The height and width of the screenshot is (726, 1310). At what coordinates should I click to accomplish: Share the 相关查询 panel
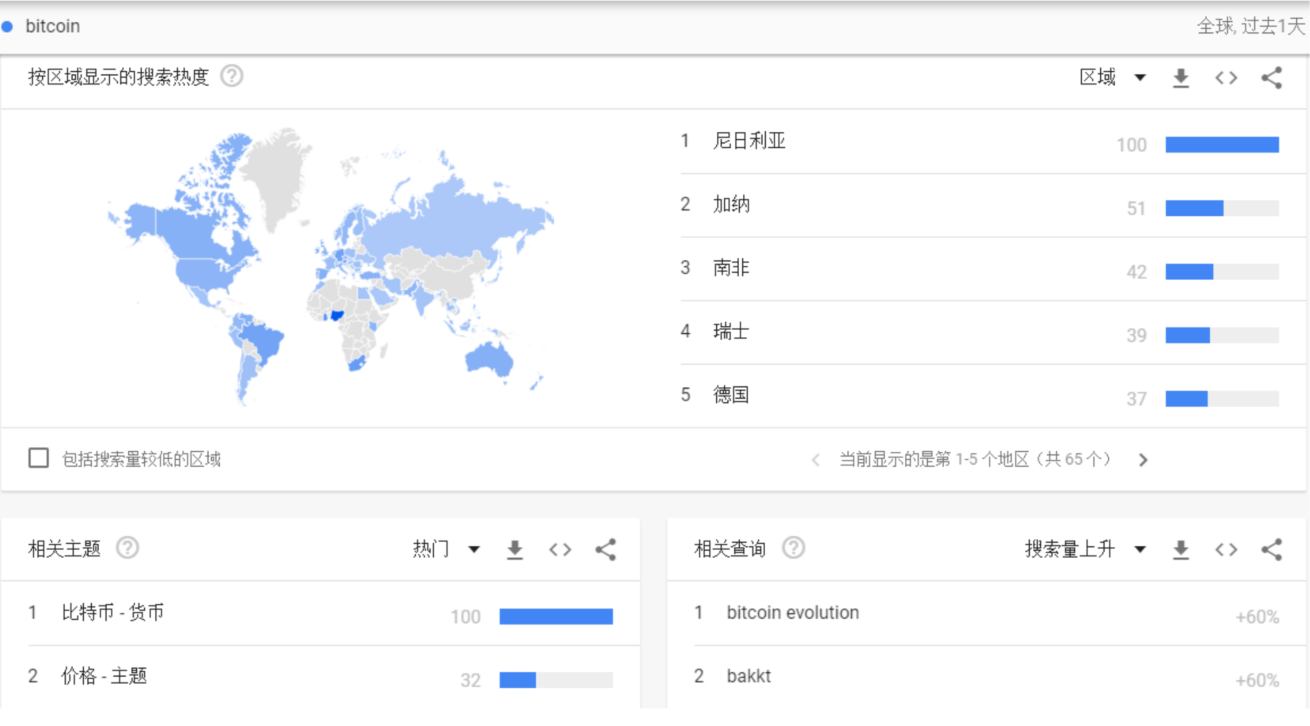point(1271,549)
